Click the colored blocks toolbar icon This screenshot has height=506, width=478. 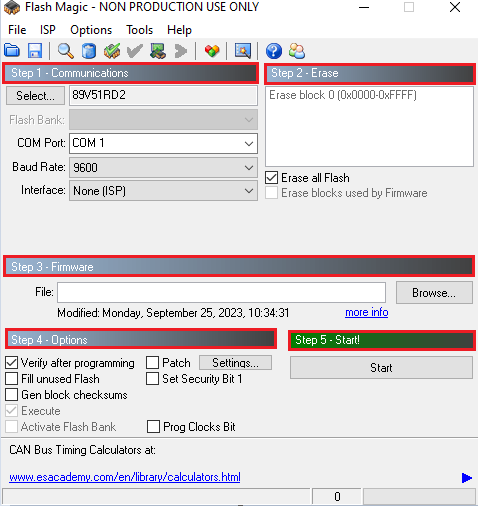pyautogui.click(x=212, y=51)
